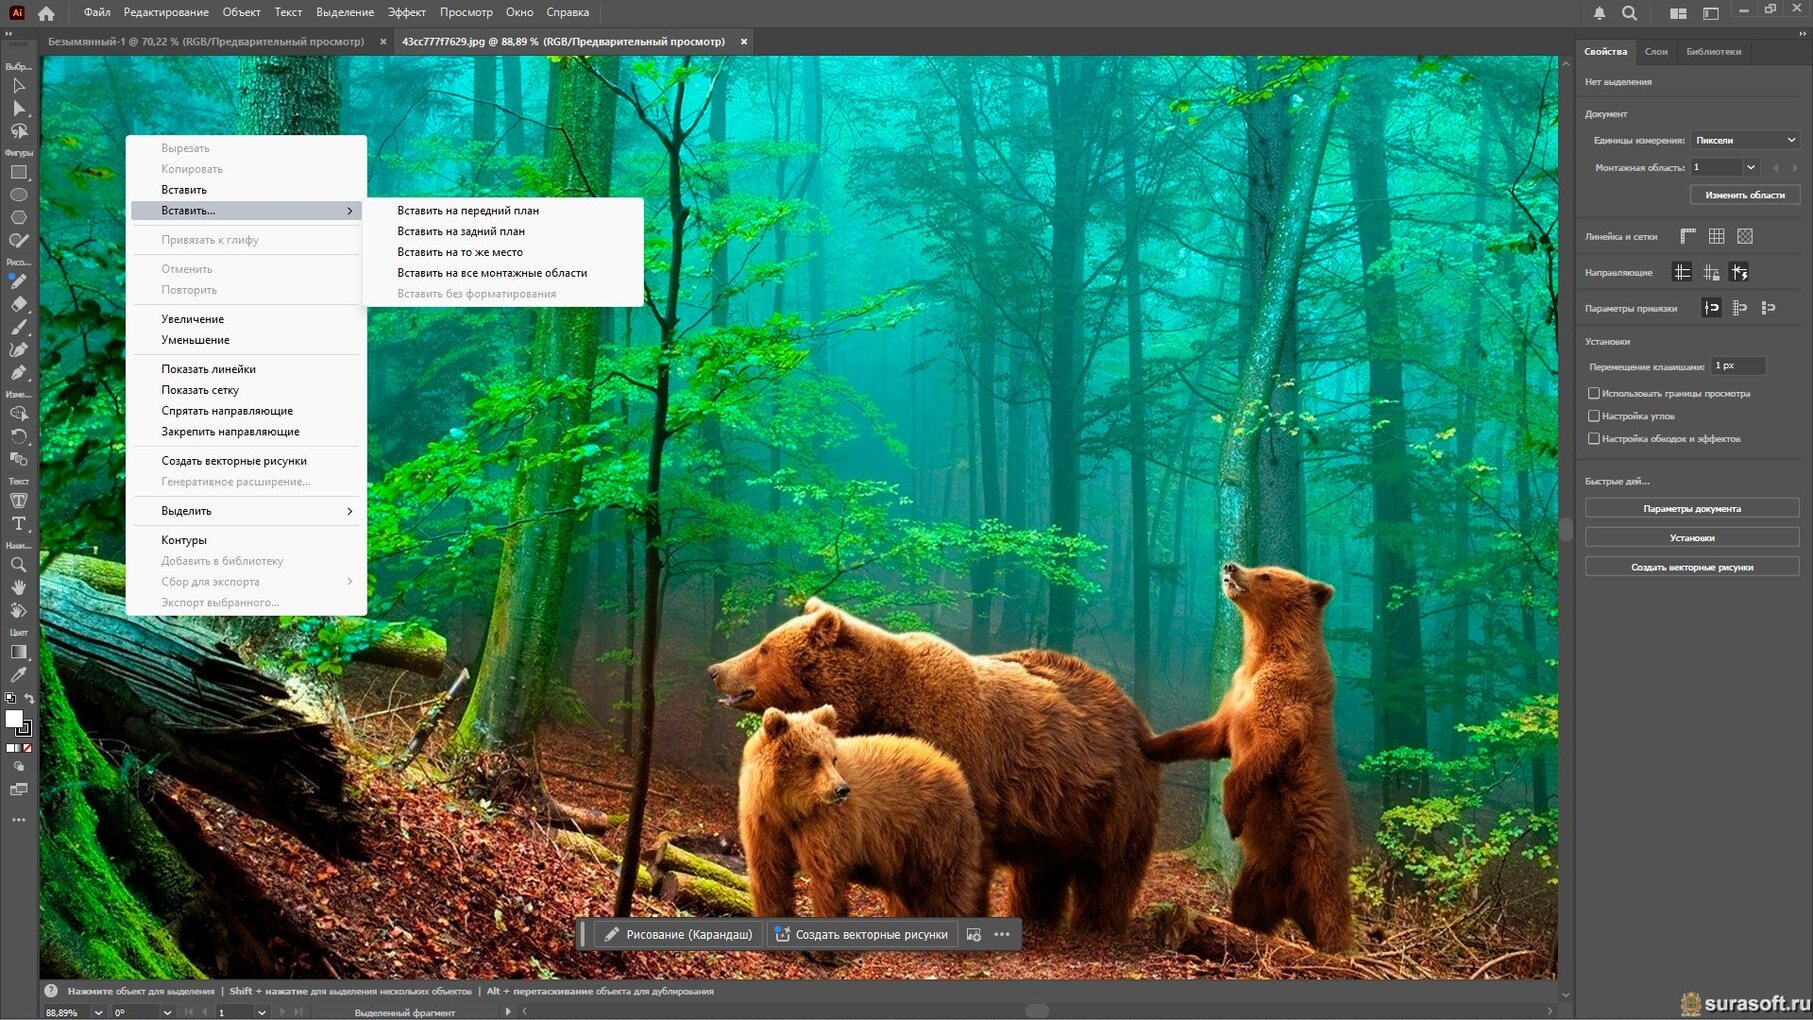Toggle 'Настройка углов' checkbox
Image resolution: width=1813 pixels, height=1020 pixels.
[x=1594, y=416]
